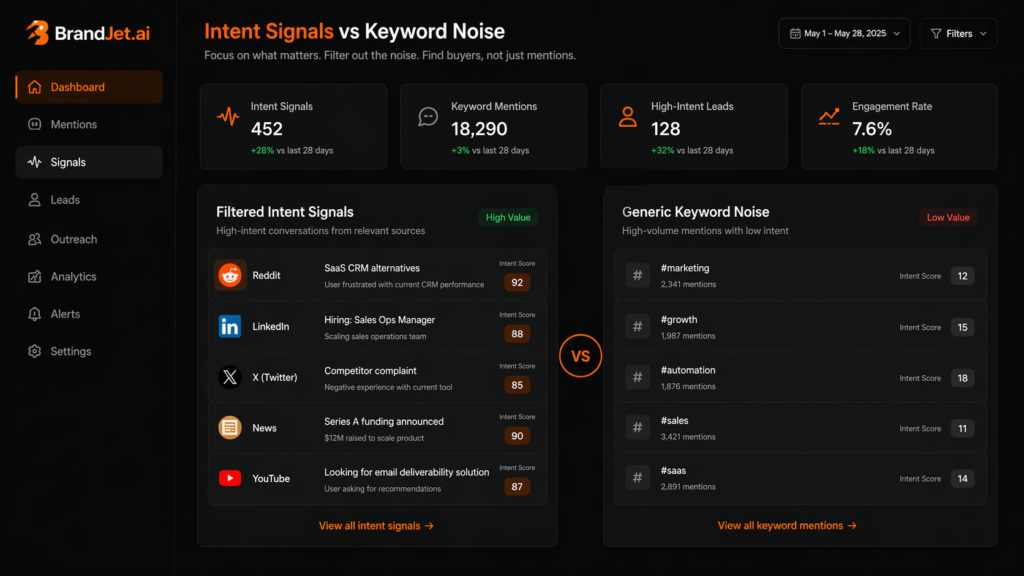Viewport: 1024px width, 576px height.
Task: Click Looking for email deliverability solution
Action: [x=407, y=472]
